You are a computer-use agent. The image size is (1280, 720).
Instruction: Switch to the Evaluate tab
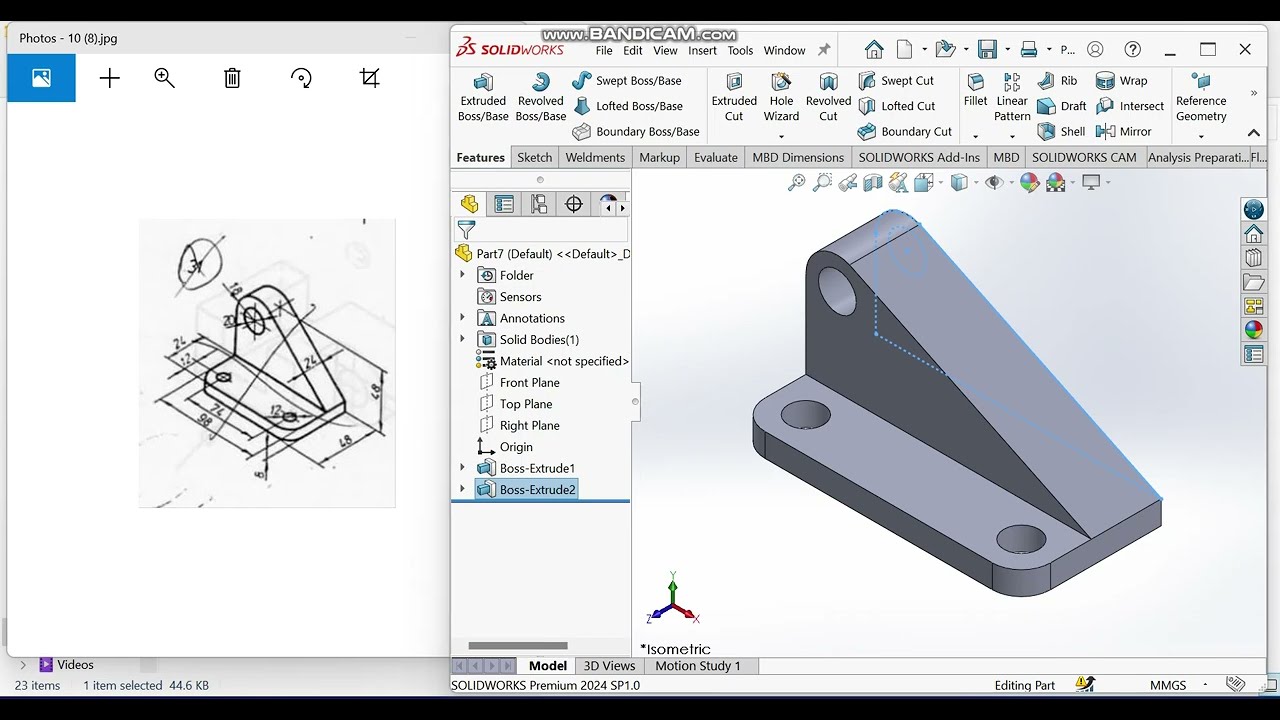716,157
